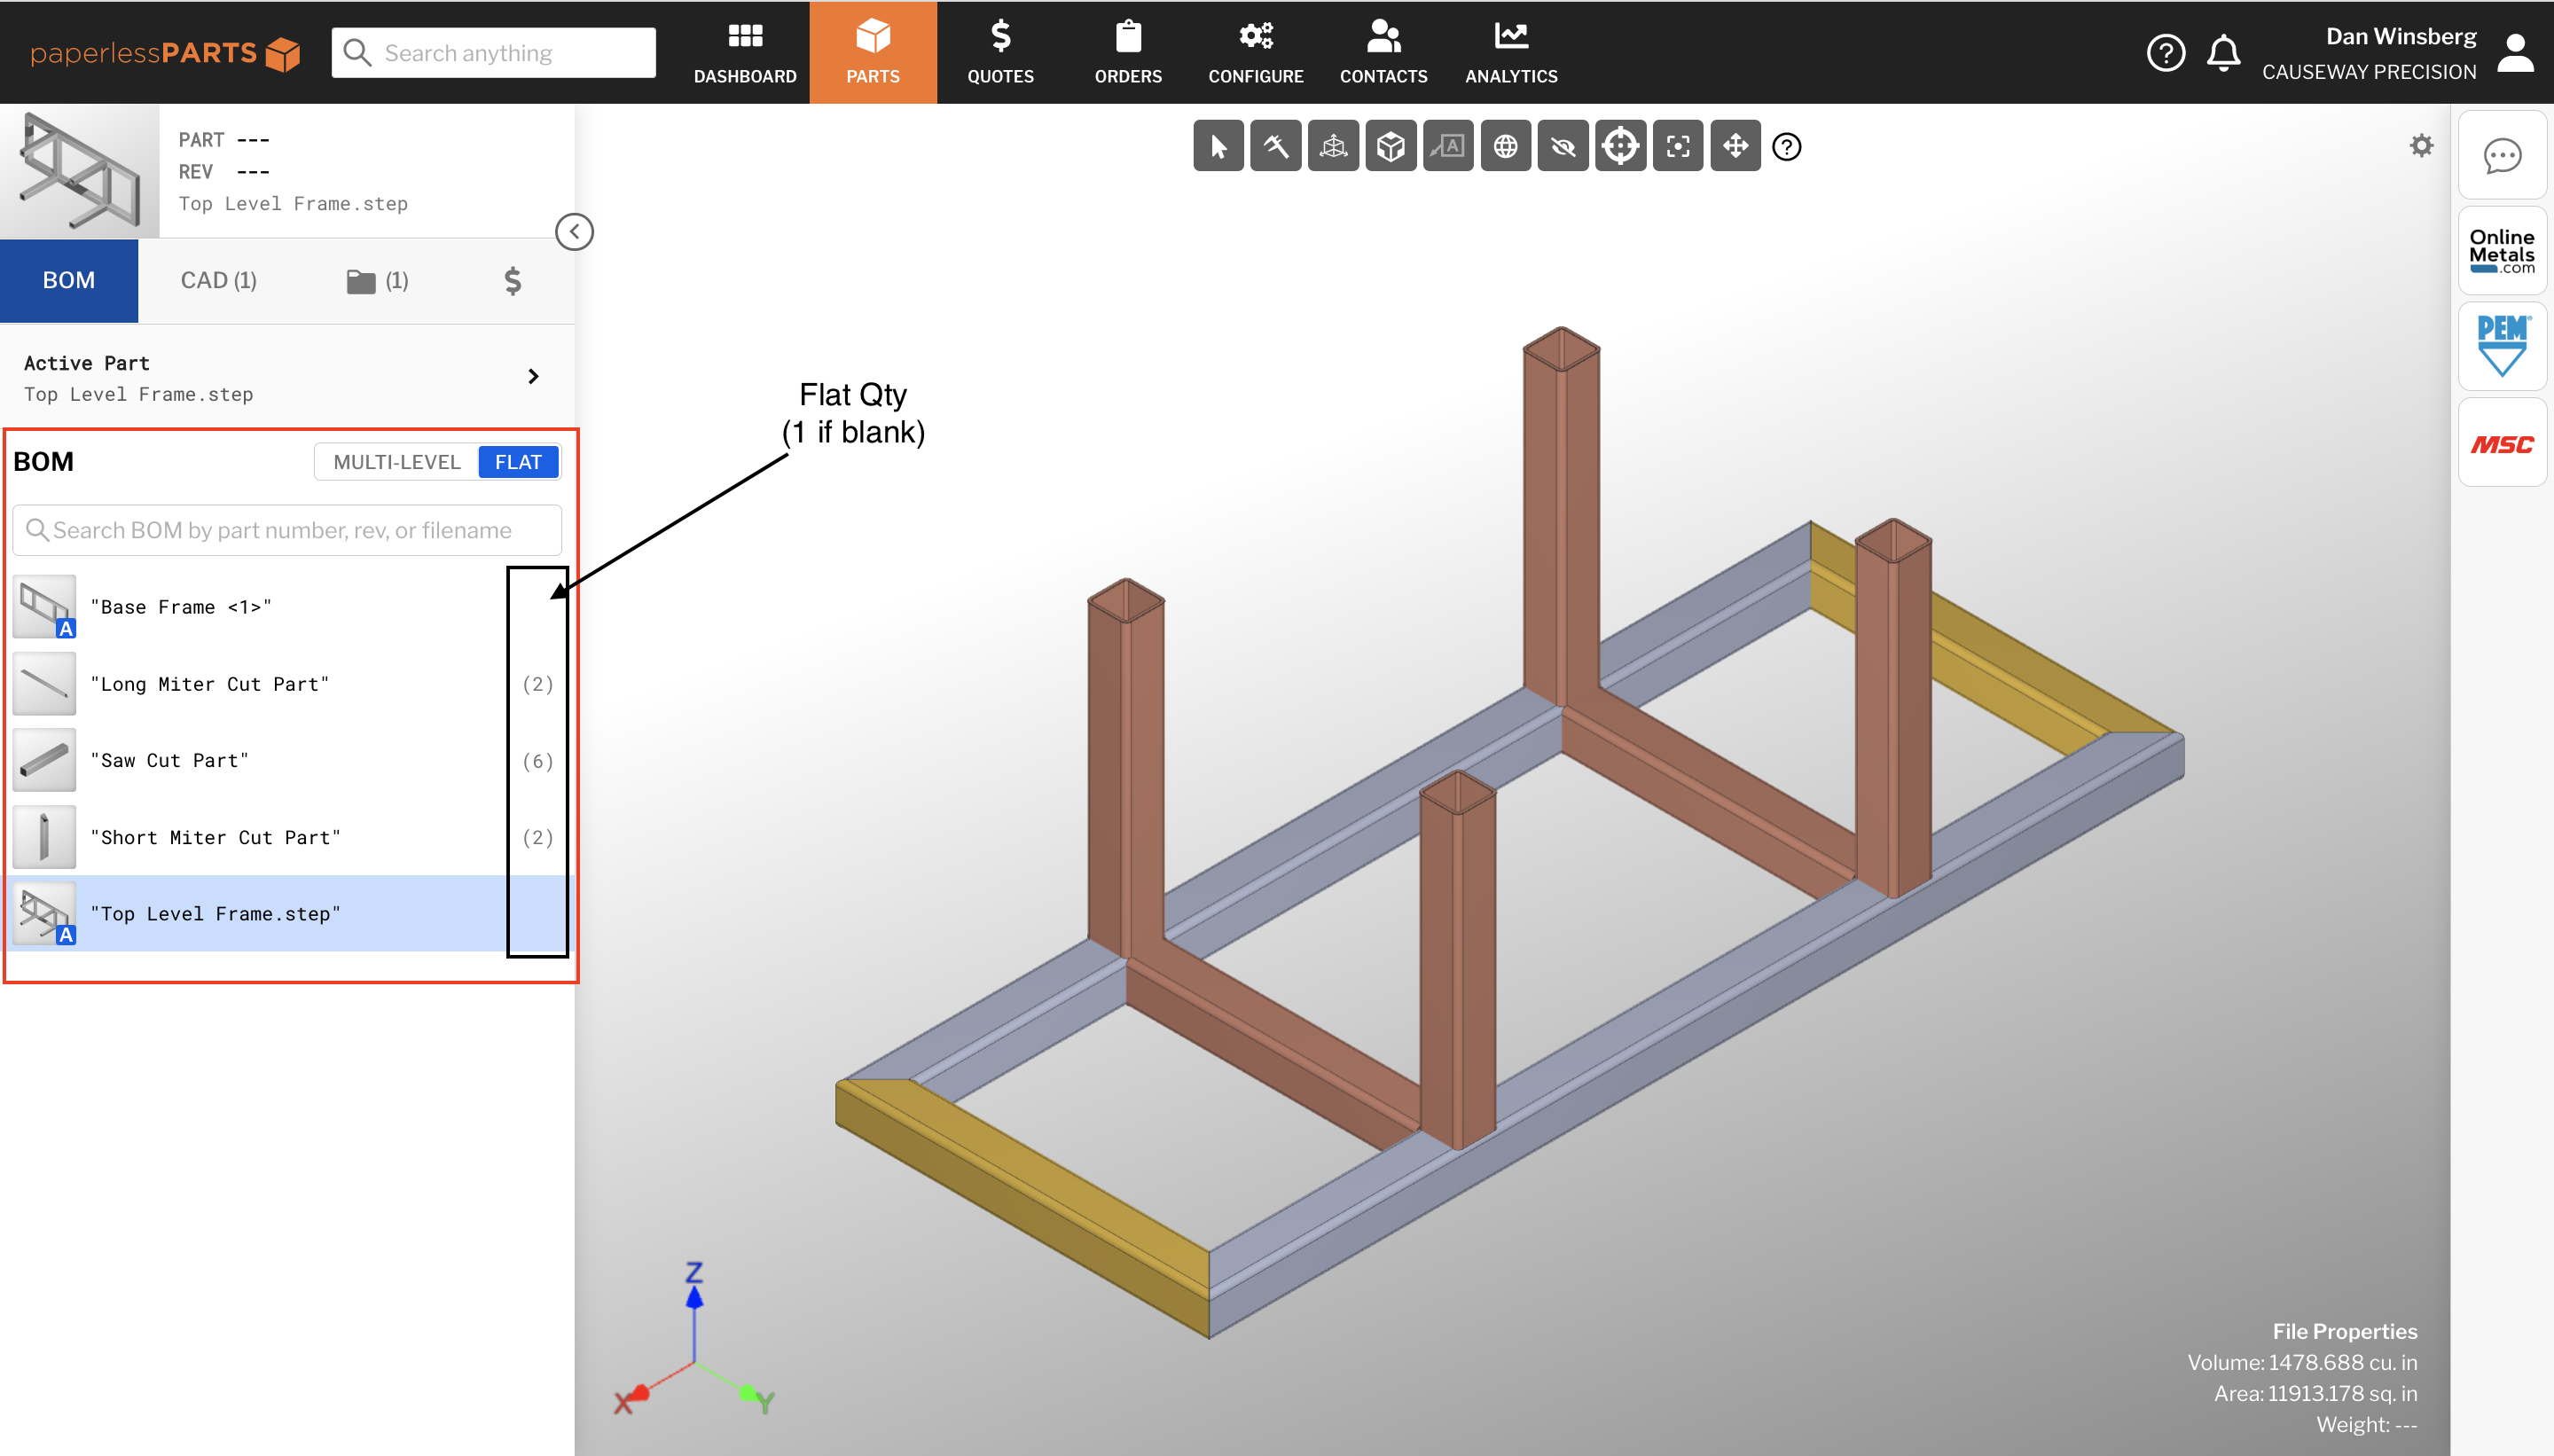Switch to the CAD tab
The height and width of the screenshot is (1456, 2554).
218,280
